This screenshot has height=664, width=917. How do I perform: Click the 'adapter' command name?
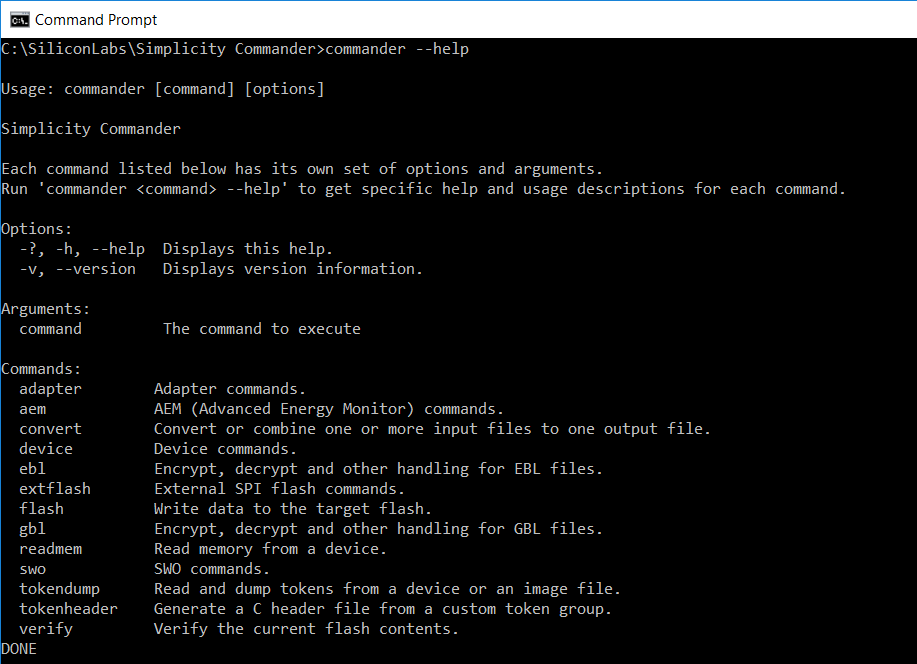click(50, 389)
